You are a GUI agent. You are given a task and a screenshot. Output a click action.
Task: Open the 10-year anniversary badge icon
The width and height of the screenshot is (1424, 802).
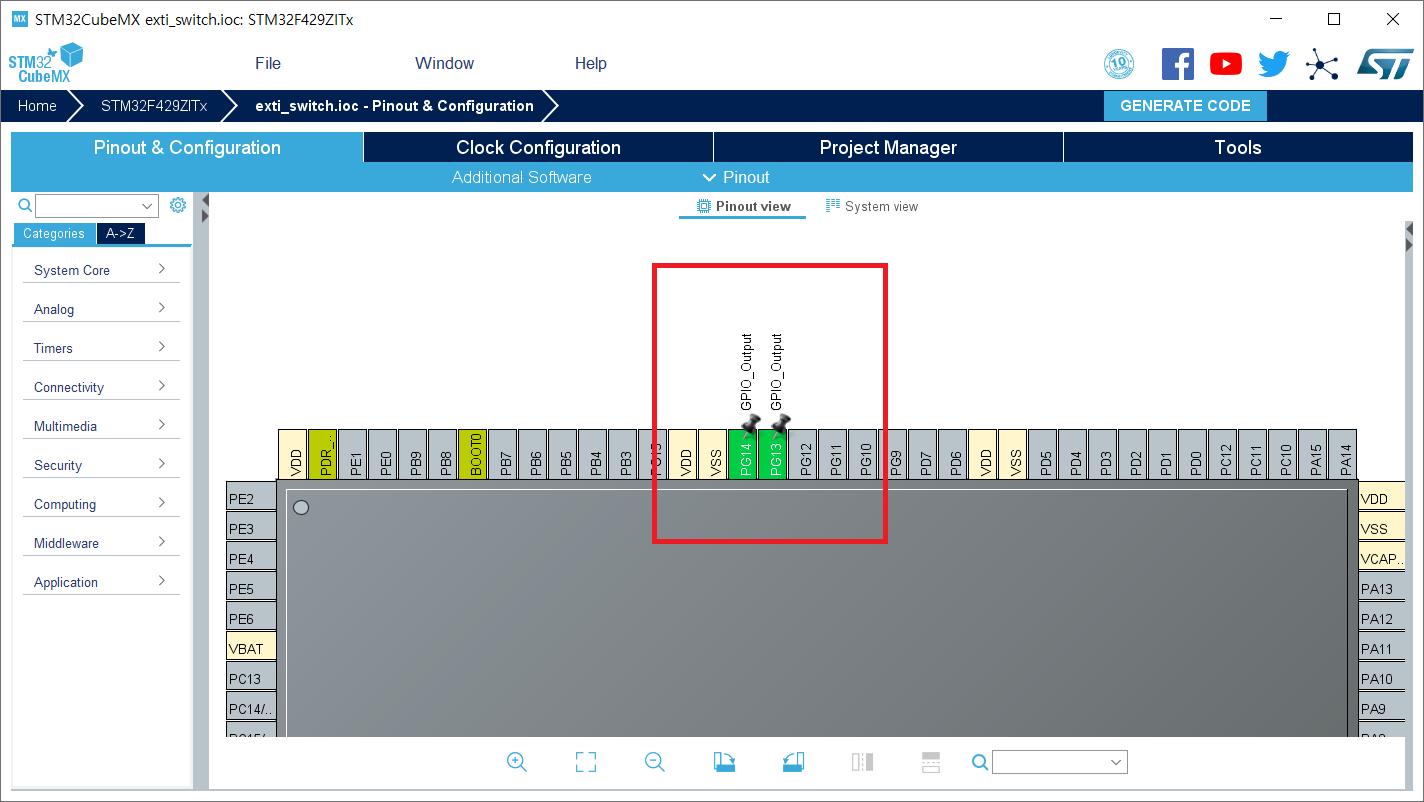tap(1119, 65)
